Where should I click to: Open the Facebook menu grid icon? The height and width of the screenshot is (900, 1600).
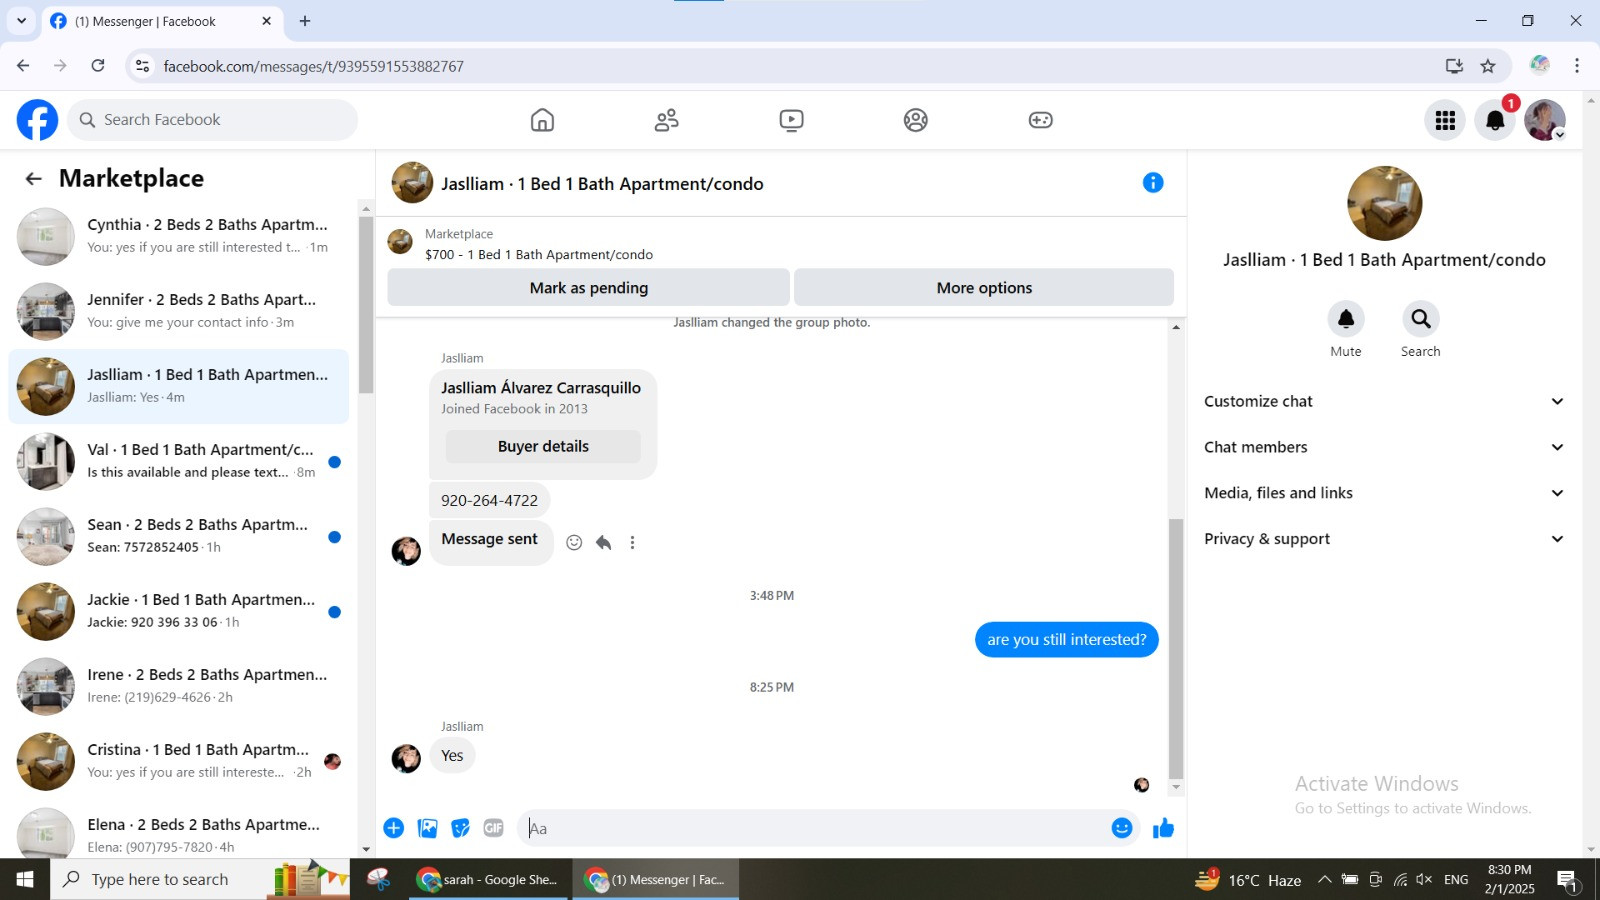coord(1445,120)
